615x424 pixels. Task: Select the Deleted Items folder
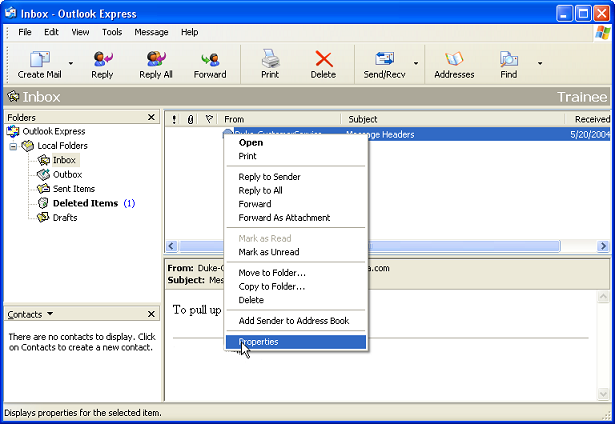[84, 203]
